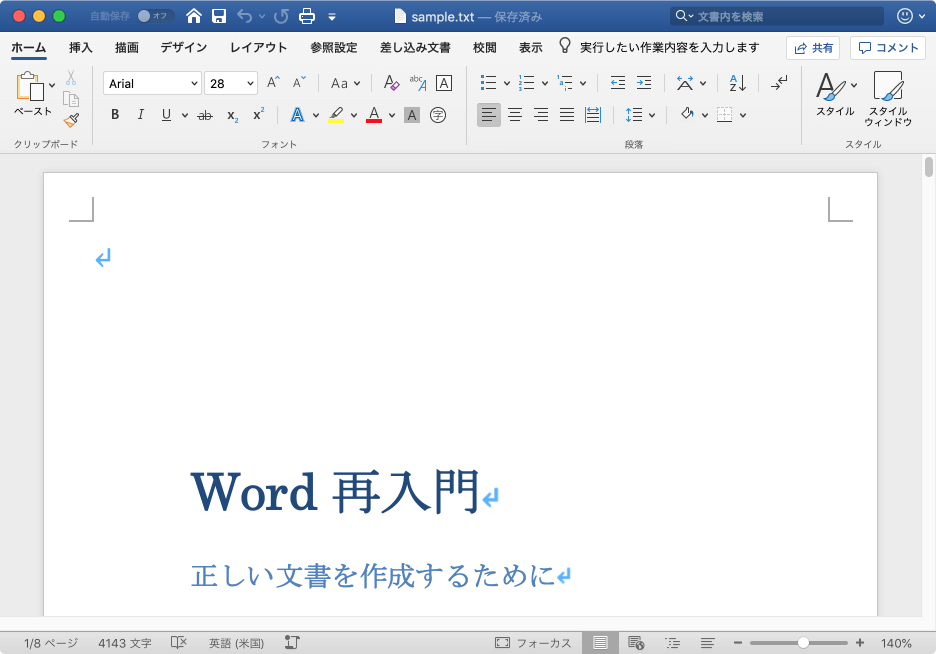The height and width of the screenshot is (654, 936).
Task: Open the Style Window pane
Action: tap(887, 98)
